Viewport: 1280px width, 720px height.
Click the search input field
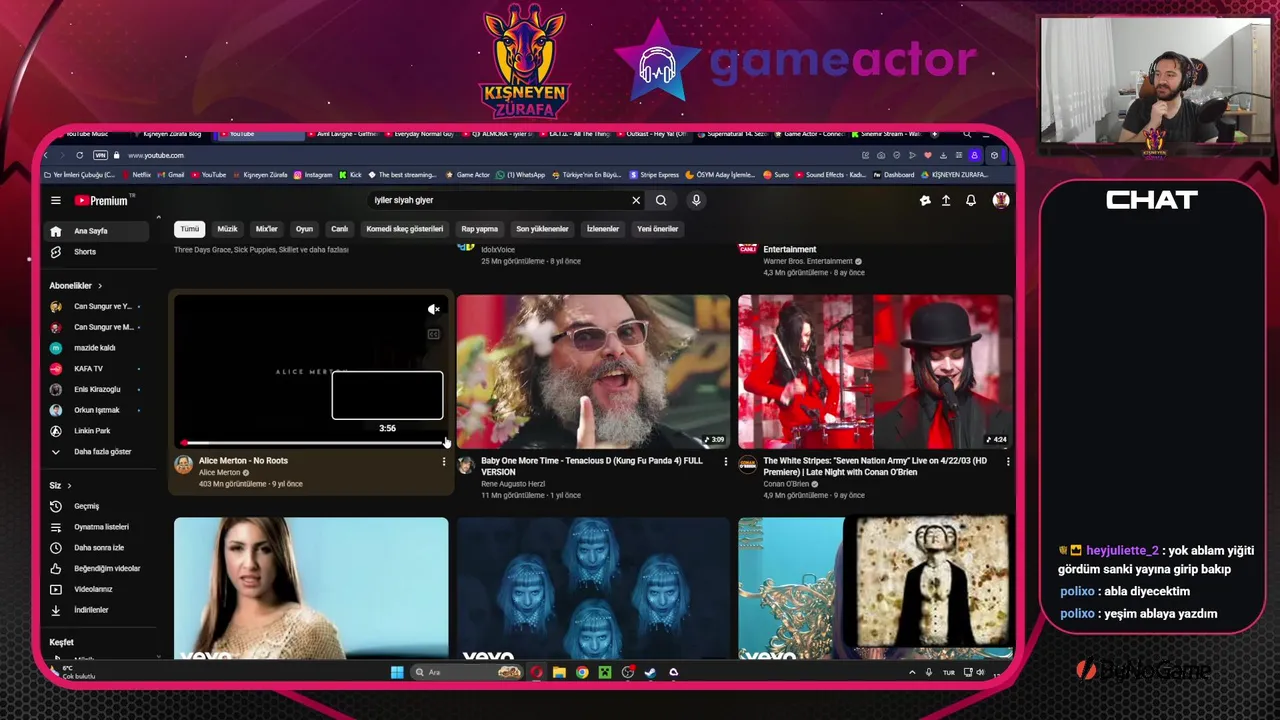[x=500, y=200]
